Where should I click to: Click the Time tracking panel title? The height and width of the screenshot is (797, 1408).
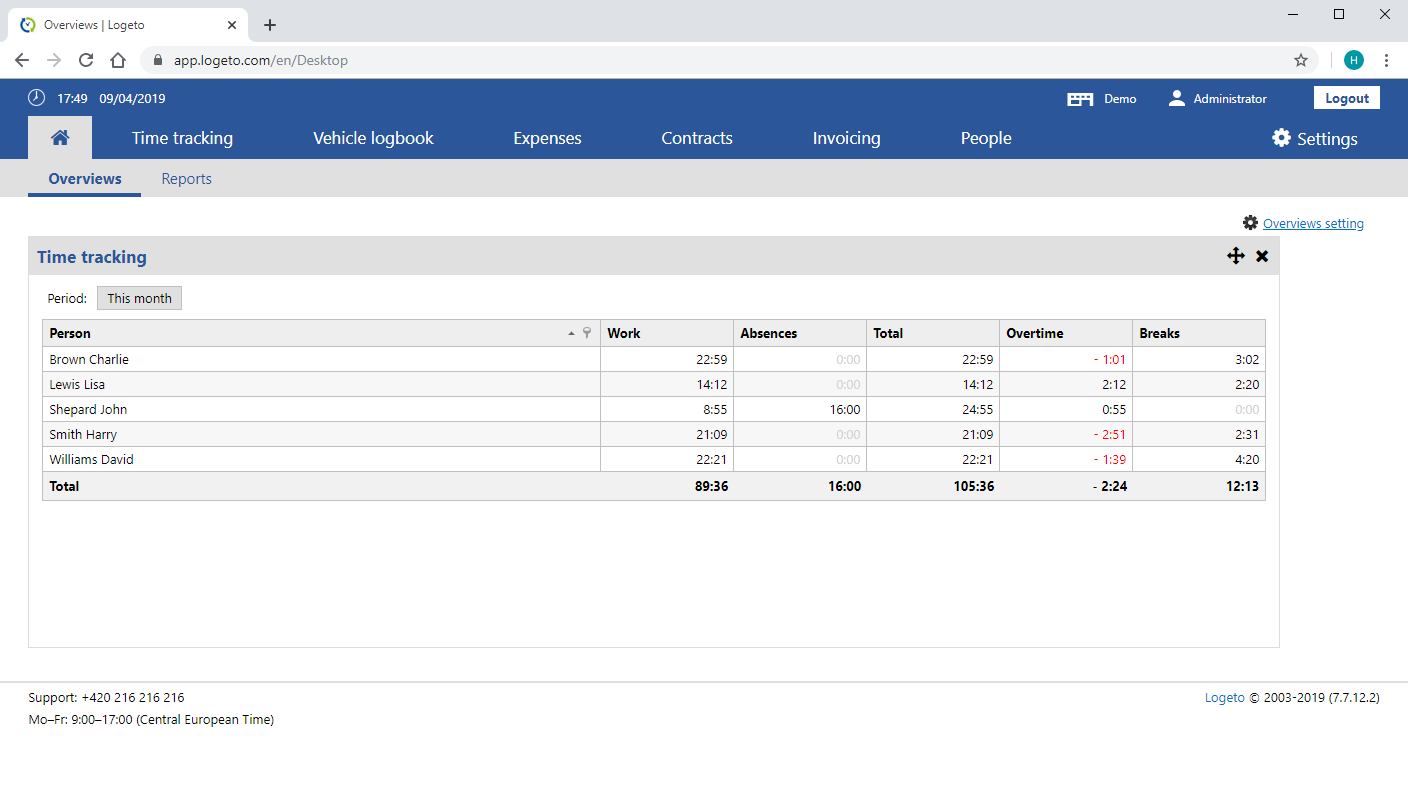pyautogui.click(x=92, y=257)
